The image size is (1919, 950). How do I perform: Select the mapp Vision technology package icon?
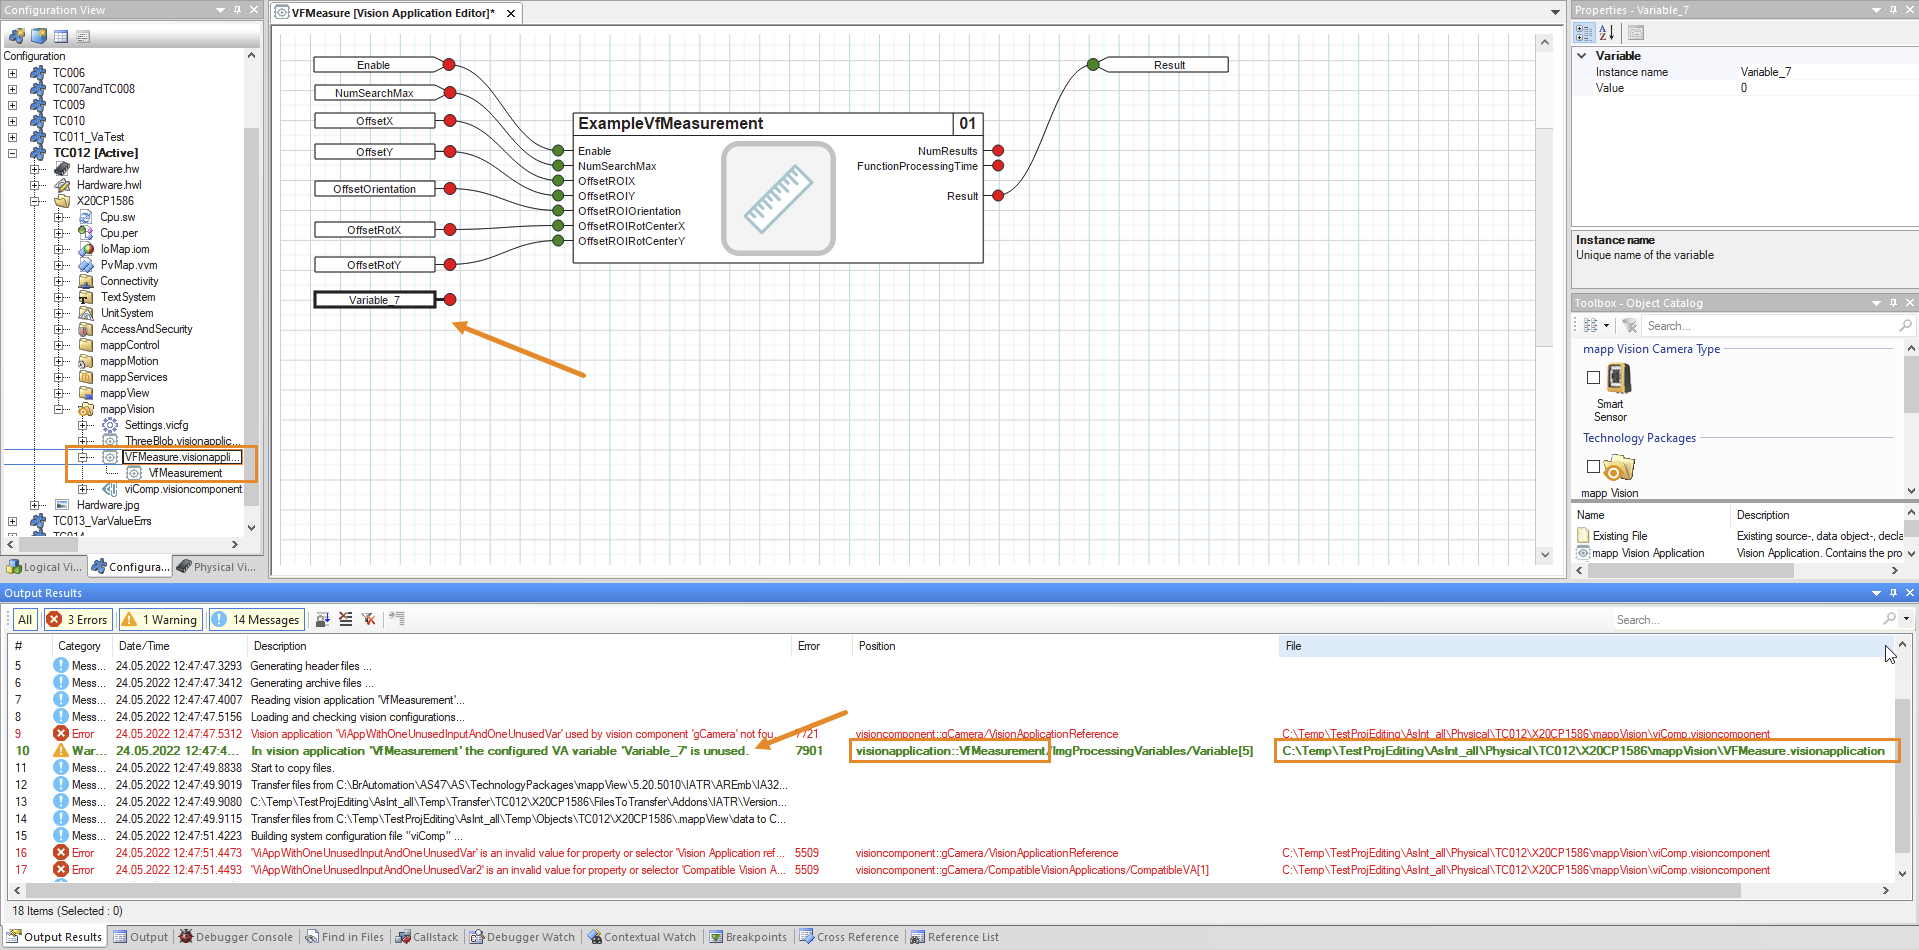click(x=1619, y=467)
